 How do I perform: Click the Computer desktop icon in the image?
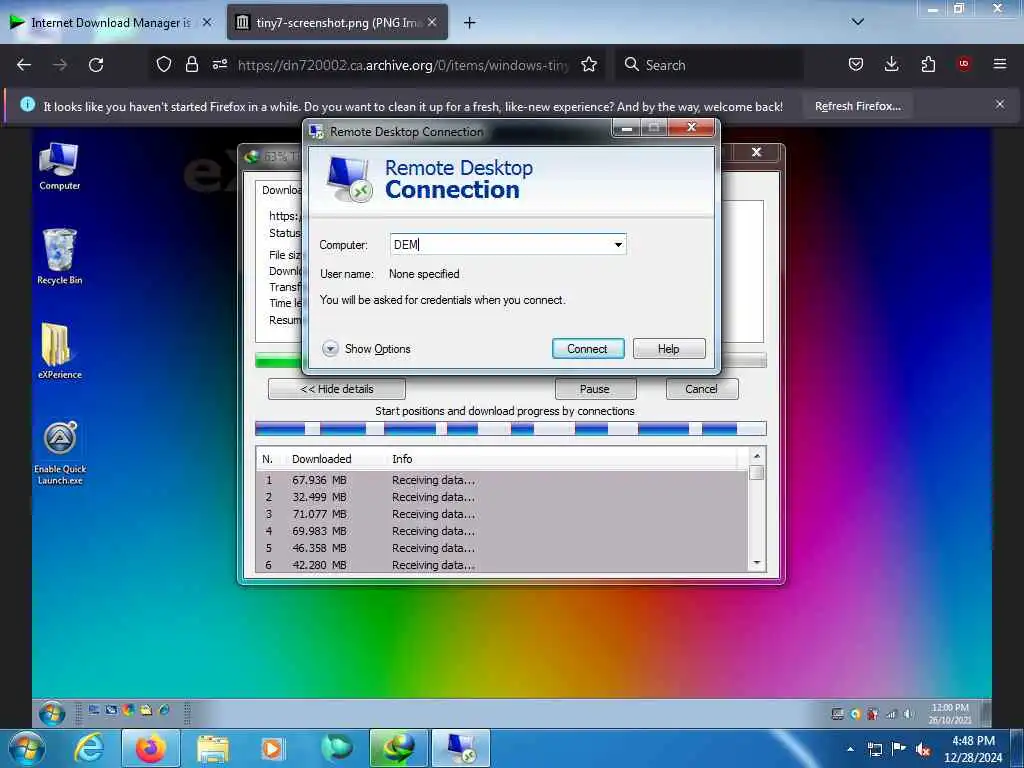[59, 167]
